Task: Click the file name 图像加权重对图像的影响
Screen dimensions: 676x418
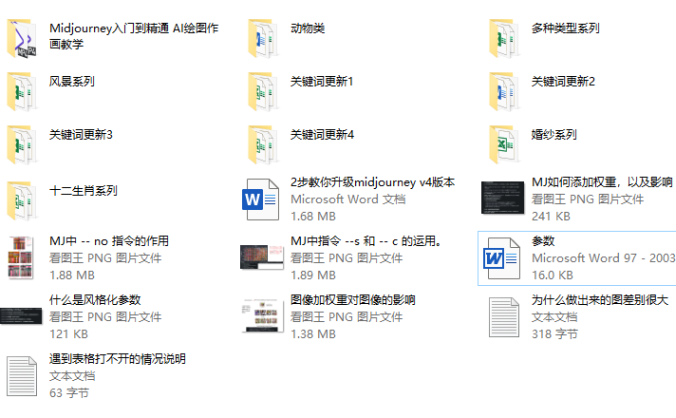Action: 353,300
